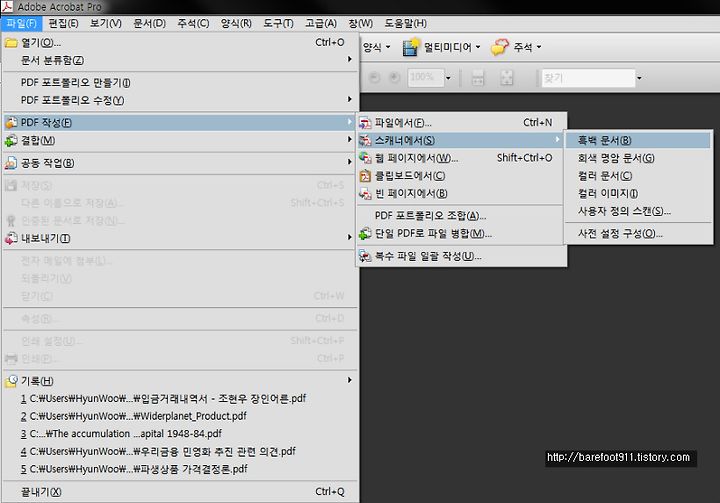Click the 100% zoom field
This screenshot has height=503, width=720.
click(426, 78)
